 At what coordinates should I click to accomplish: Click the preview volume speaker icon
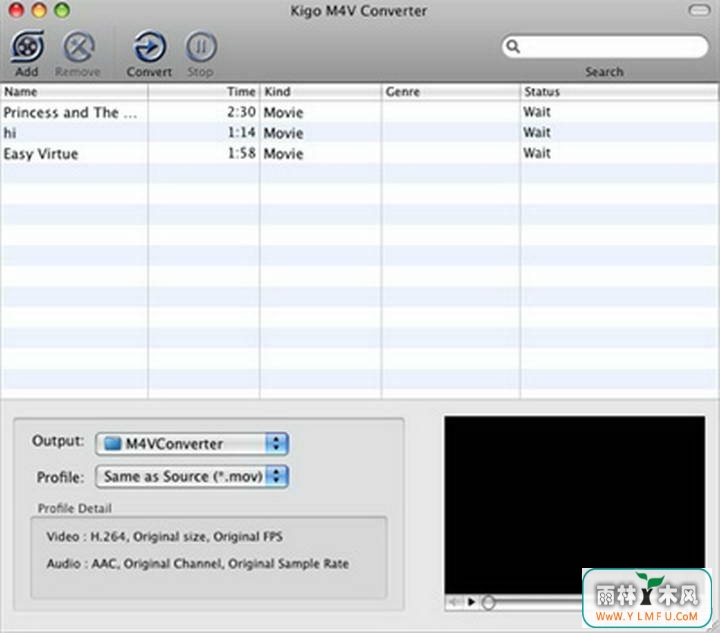455,602
